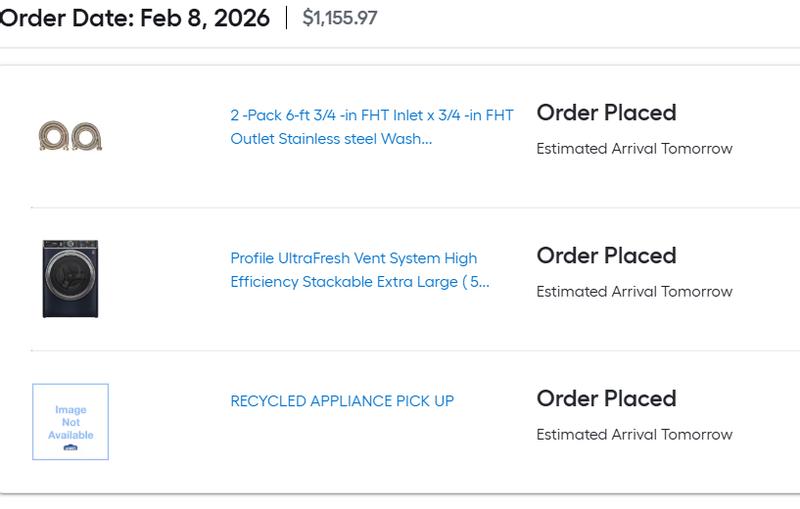
Task: Click Estimated Arrival Tomorrow for the Profile washer
Action: pos(634,292)
